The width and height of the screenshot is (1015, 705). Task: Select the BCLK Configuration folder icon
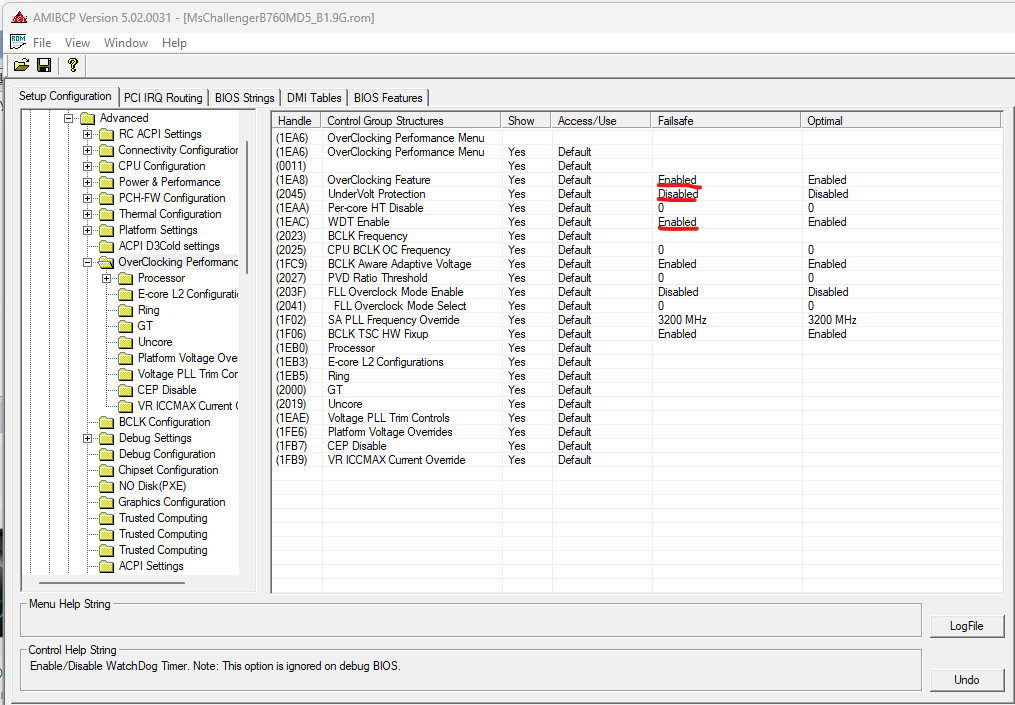(106, 423)
